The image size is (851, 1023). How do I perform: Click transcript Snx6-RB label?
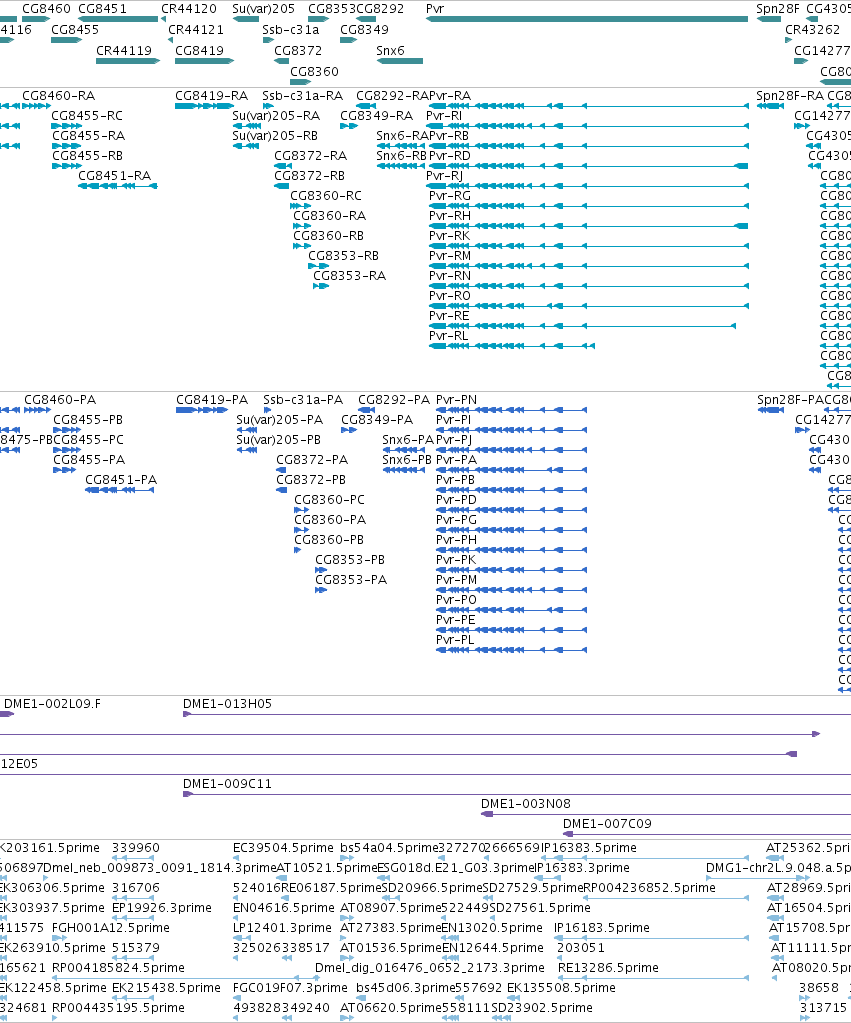point(401,156)
